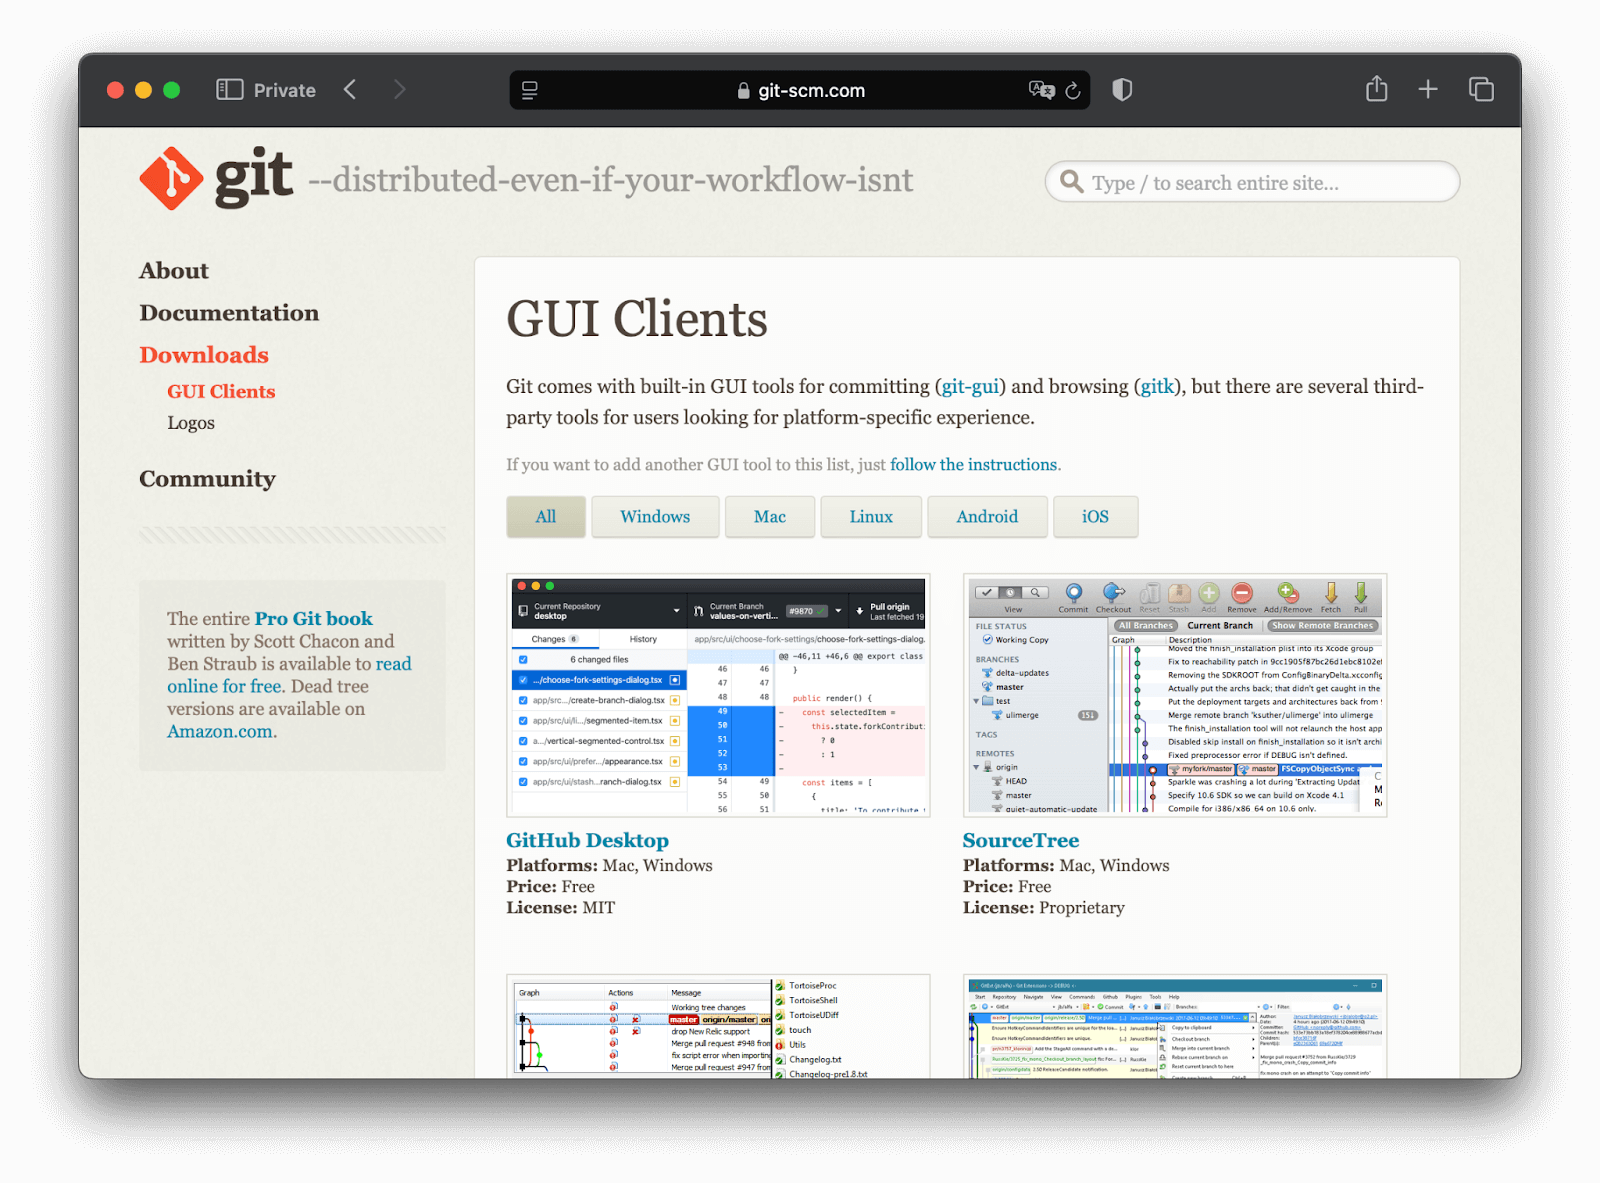Screen dimensions: 1600x1183
Task: Reload the page with refresh icon
Action: 1073,90
